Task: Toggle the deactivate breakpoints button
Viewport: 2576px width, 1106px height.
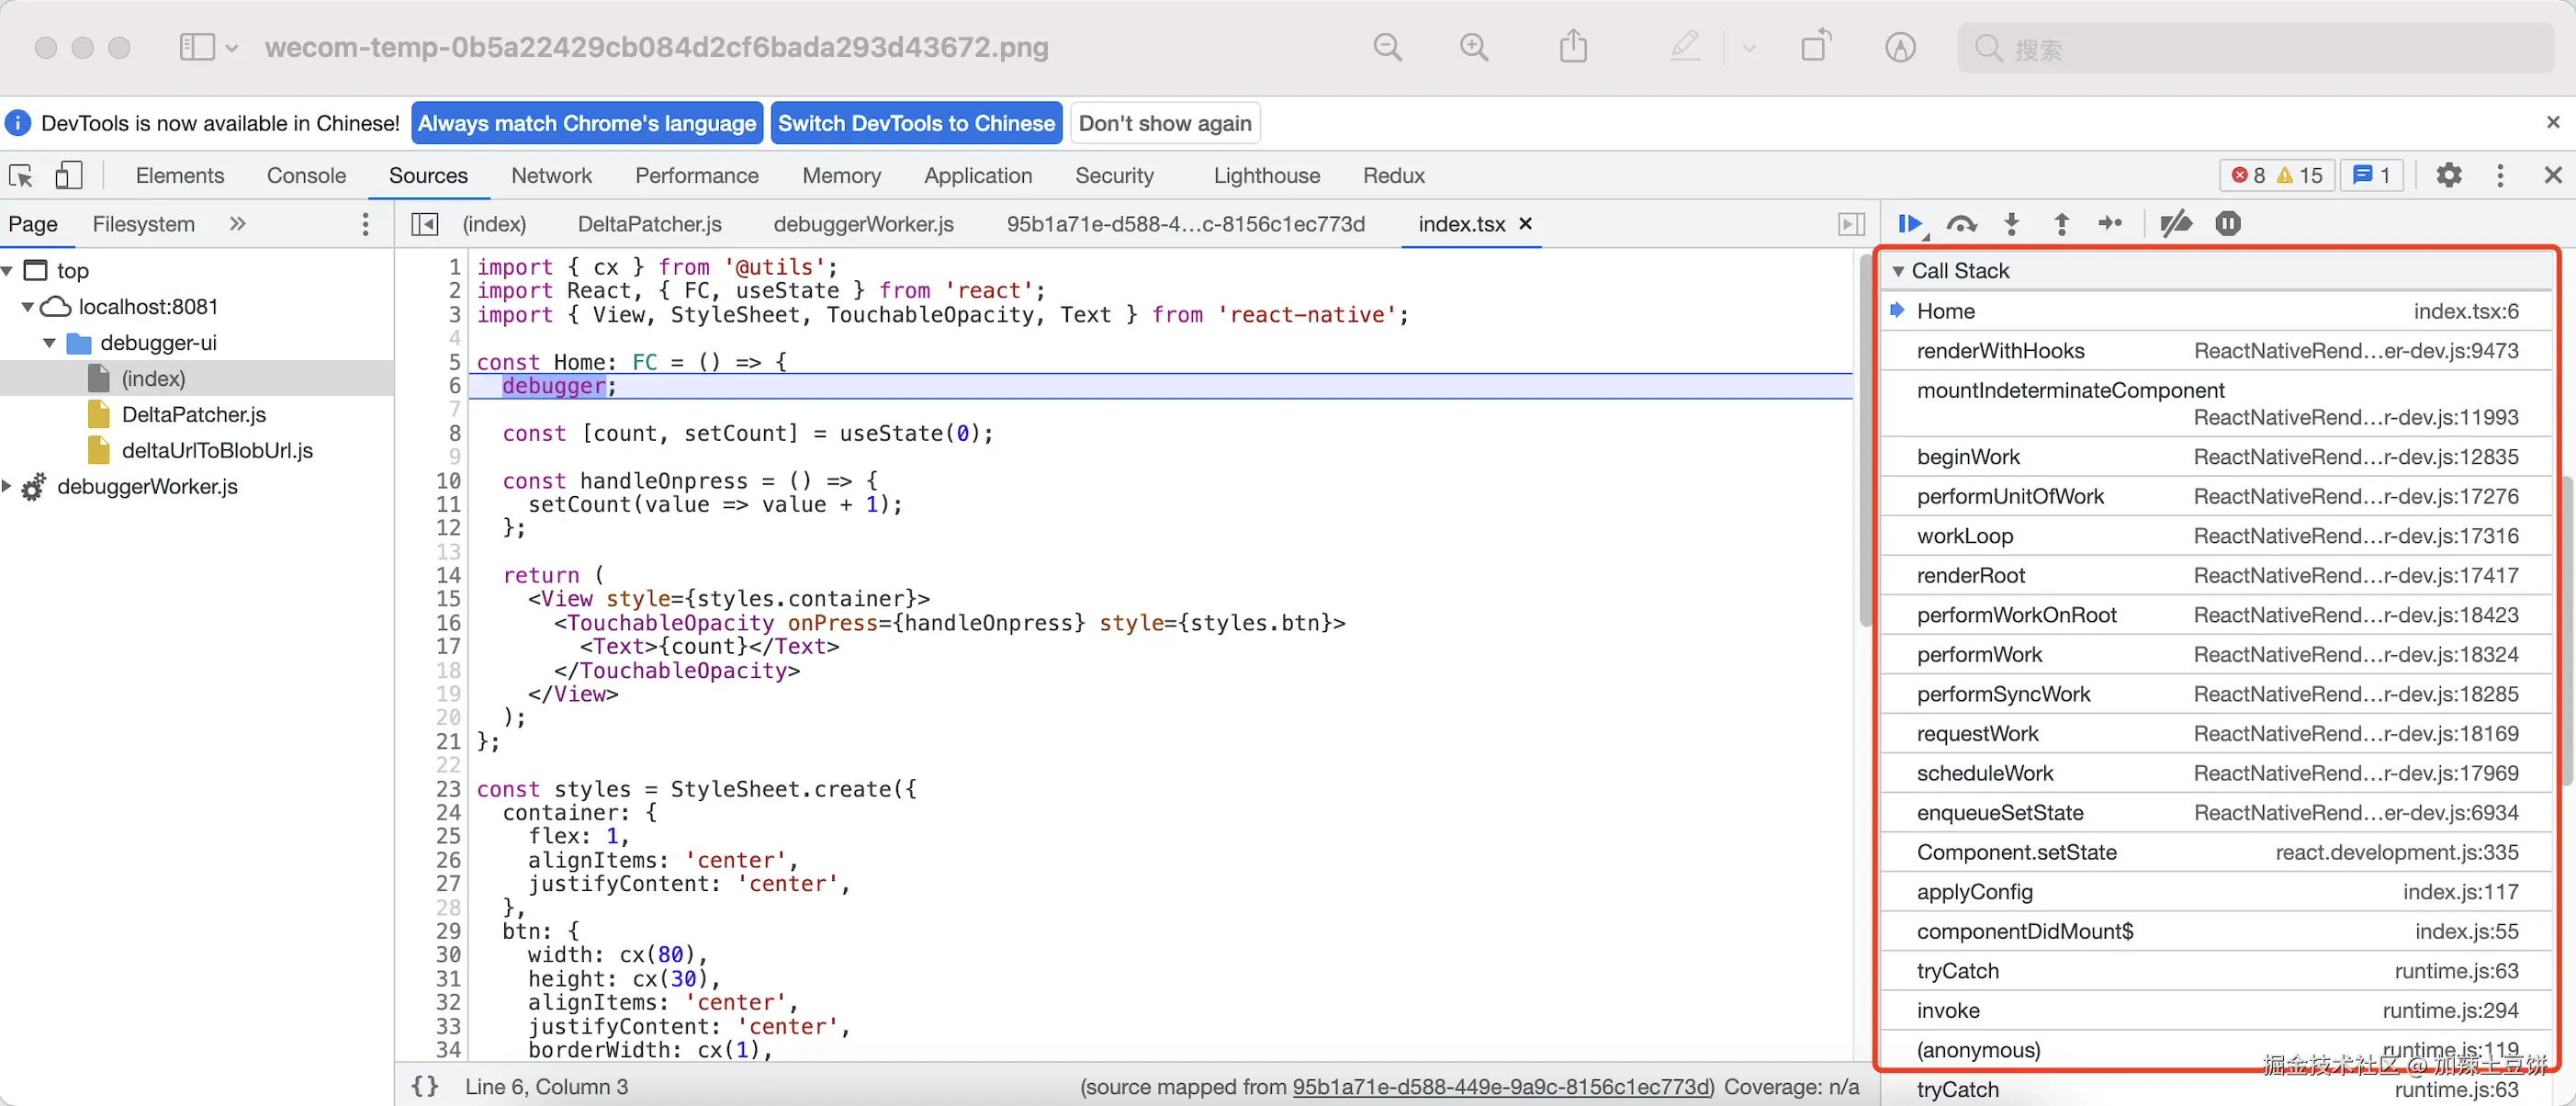Action: pyautogui.click(x=2175, y=224)
